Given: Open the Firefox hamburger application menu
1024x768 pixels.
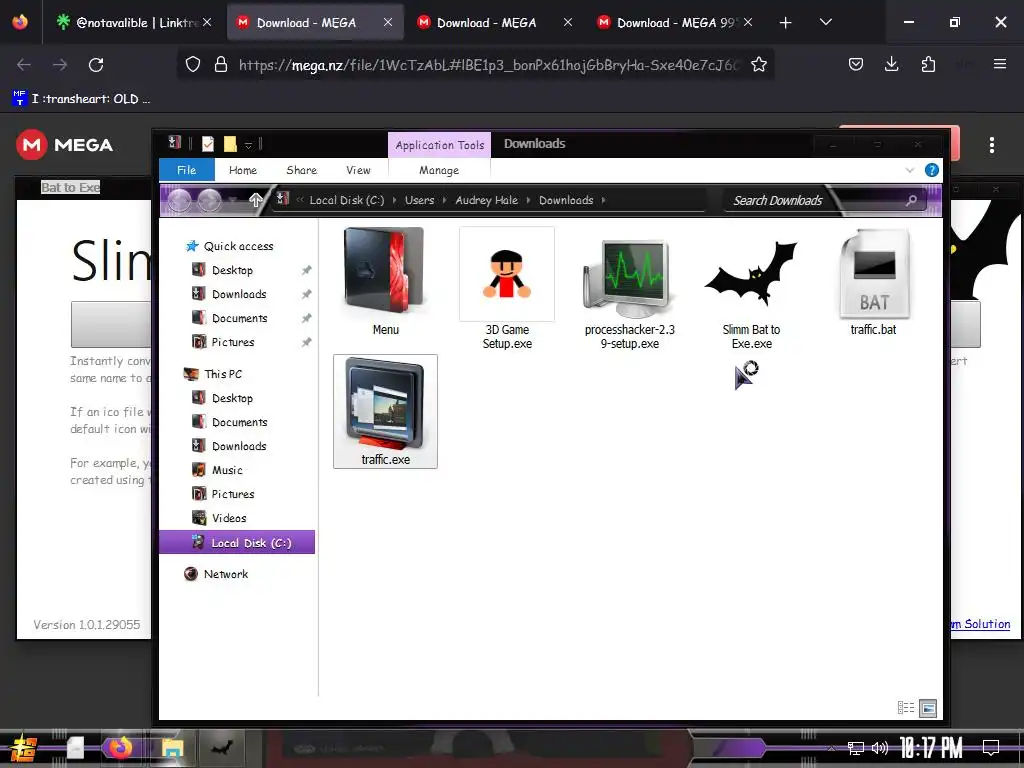Looking at the screenshot, I should [x=1000, y=64].
